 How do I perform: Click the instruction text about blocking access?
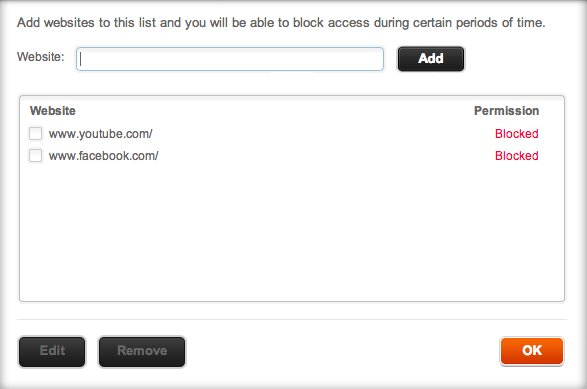coord(281,23)
